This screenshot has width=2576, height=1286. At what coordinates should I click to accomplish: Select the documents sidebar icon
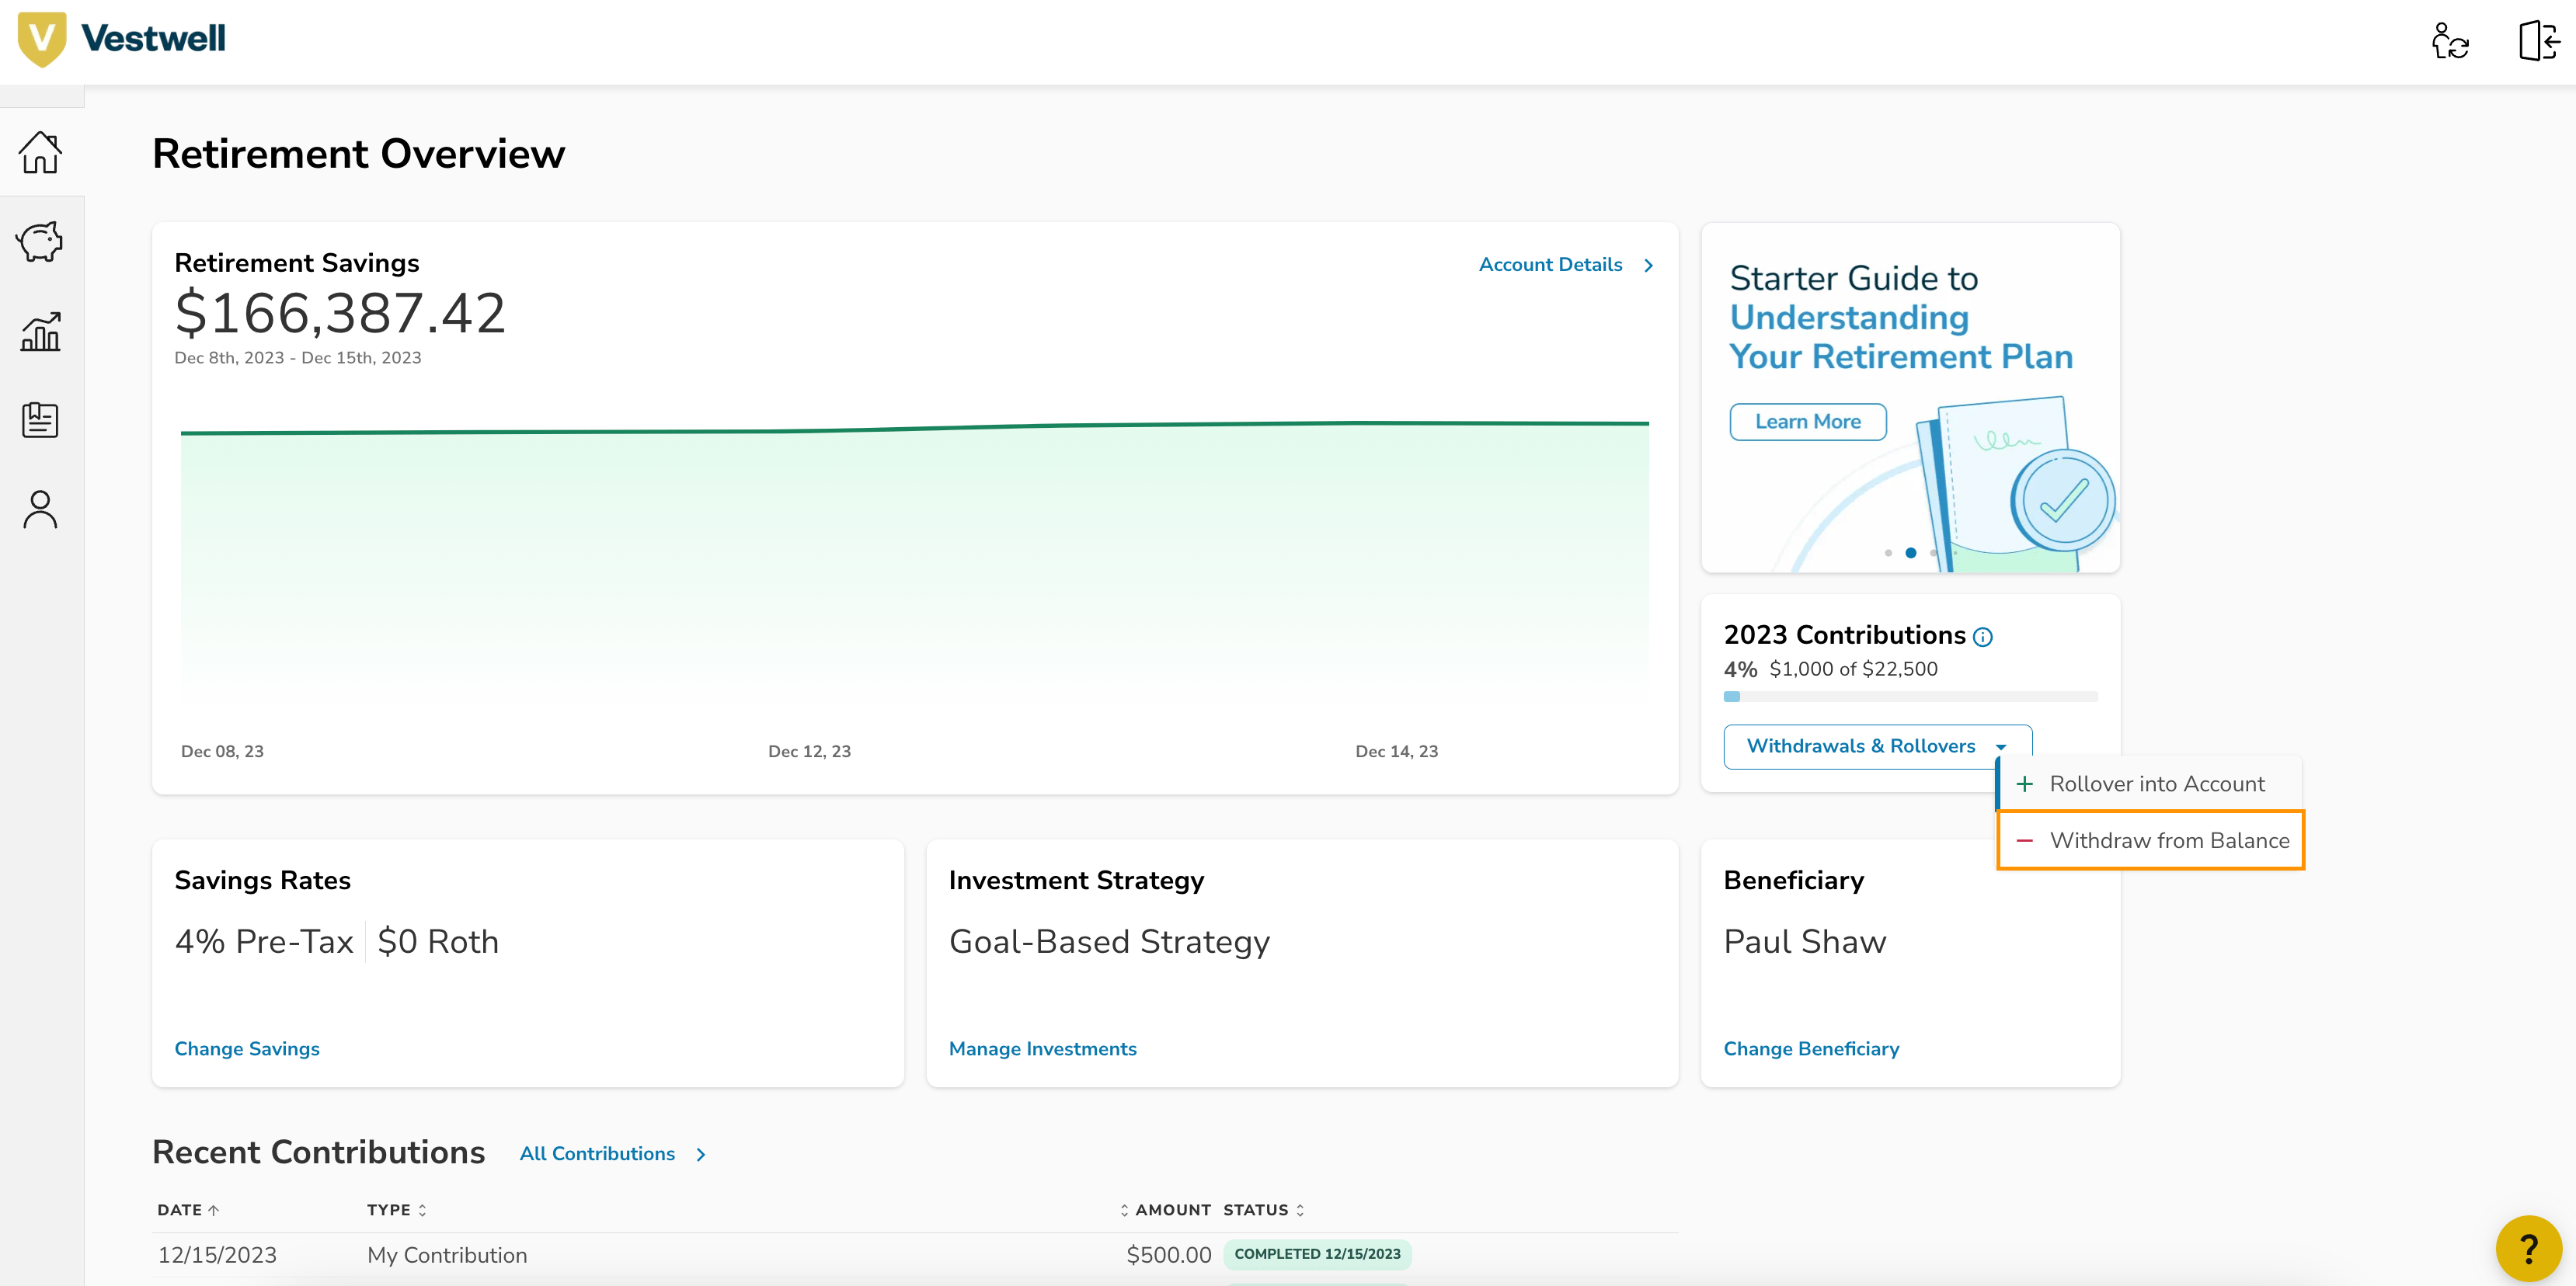40,420
